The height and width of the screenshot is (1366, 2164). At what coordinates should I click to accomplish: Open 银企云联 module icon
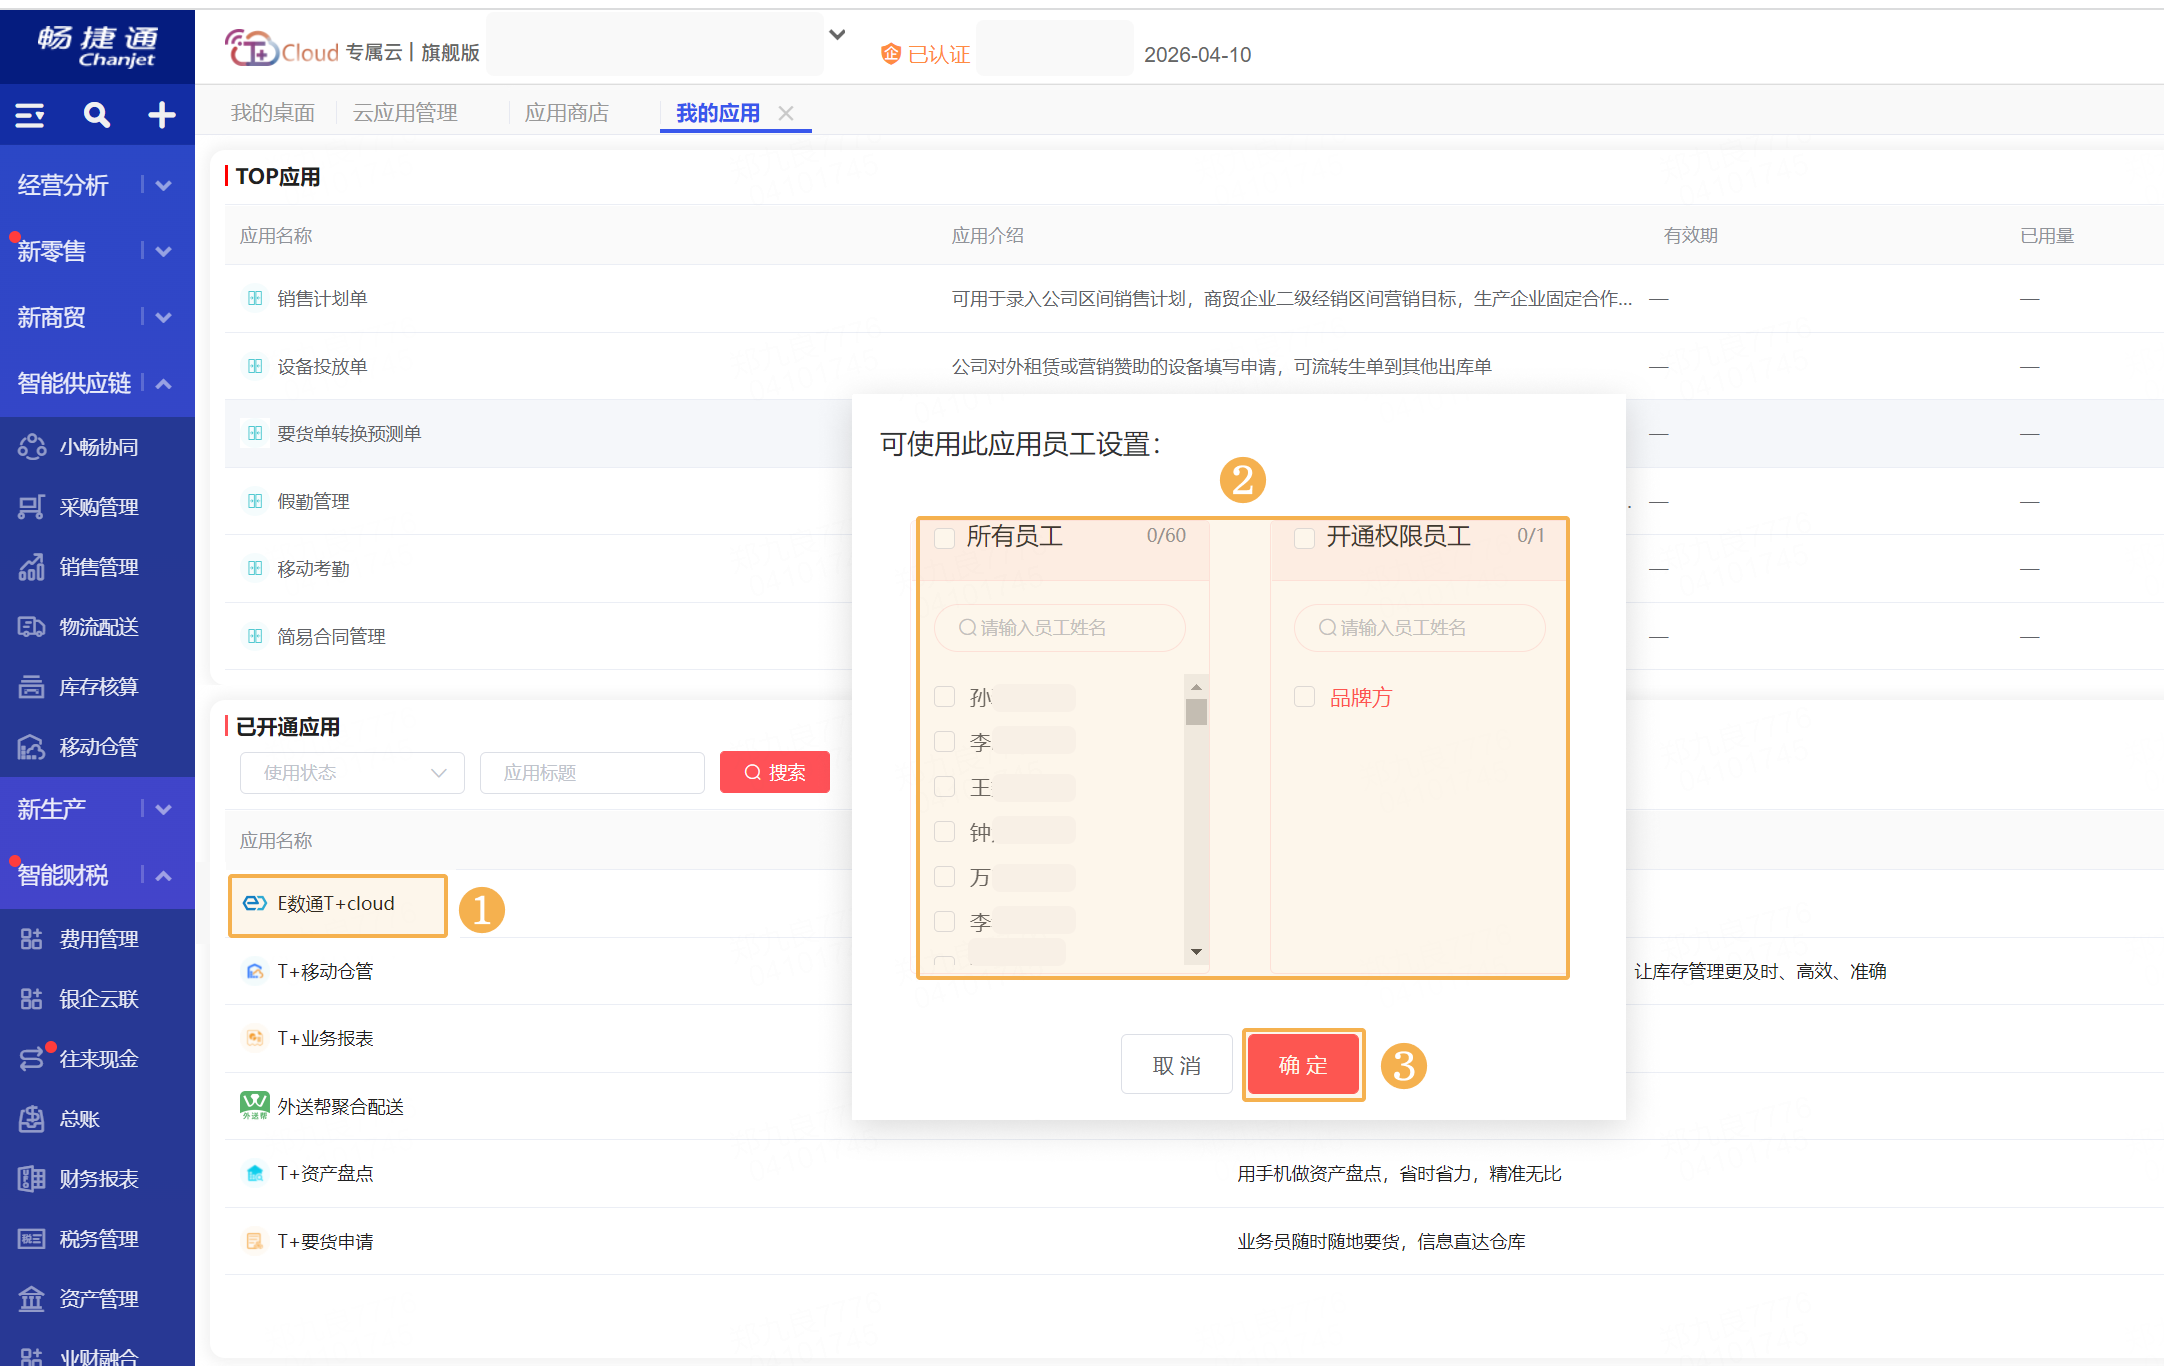(x=31, y=999)
